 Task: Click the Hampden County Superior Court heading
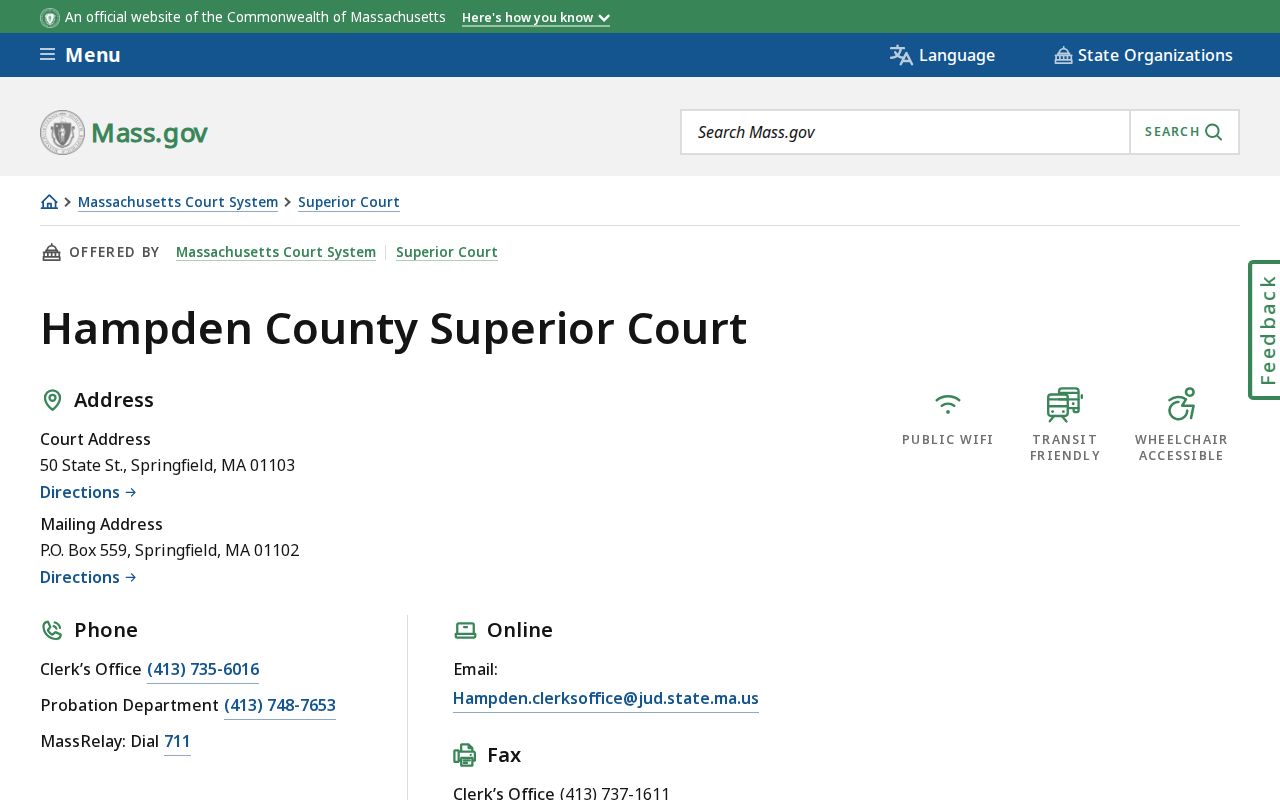pos(394,328)
